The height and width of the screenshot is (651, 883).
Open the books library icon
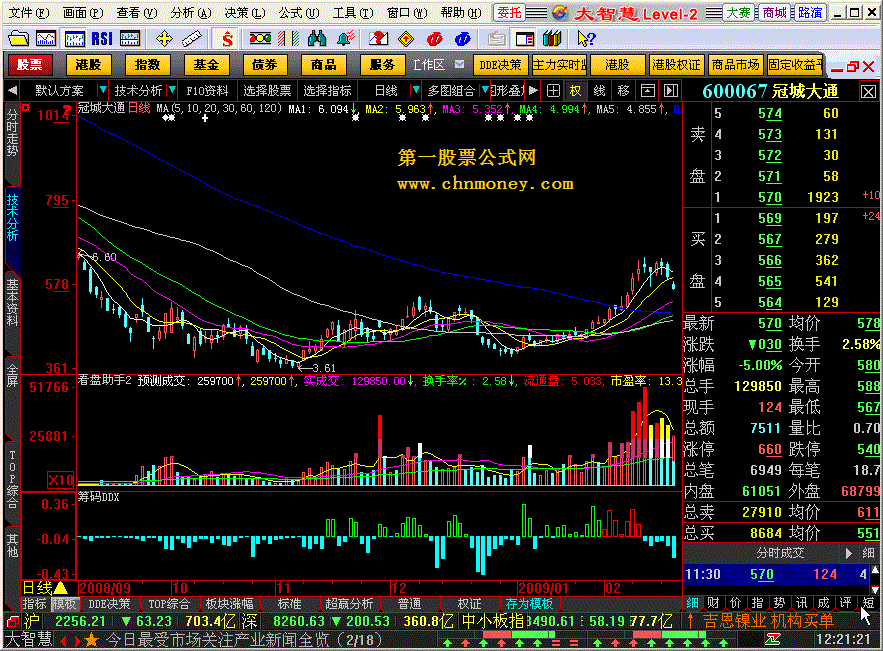tap(552, 38)
